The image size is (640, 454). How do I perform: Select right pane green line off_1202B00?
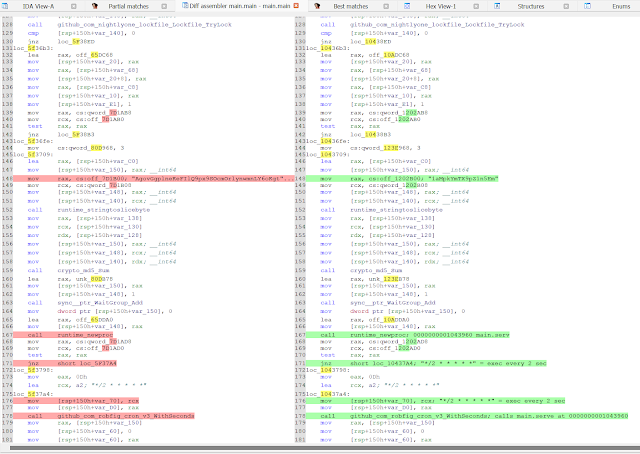click(402, 179)
